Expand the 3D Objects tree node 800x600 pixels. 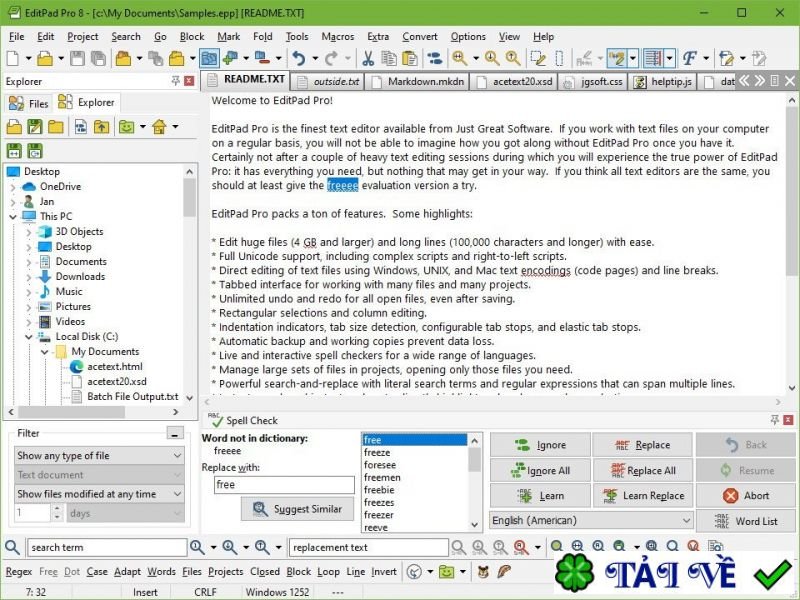29,232
